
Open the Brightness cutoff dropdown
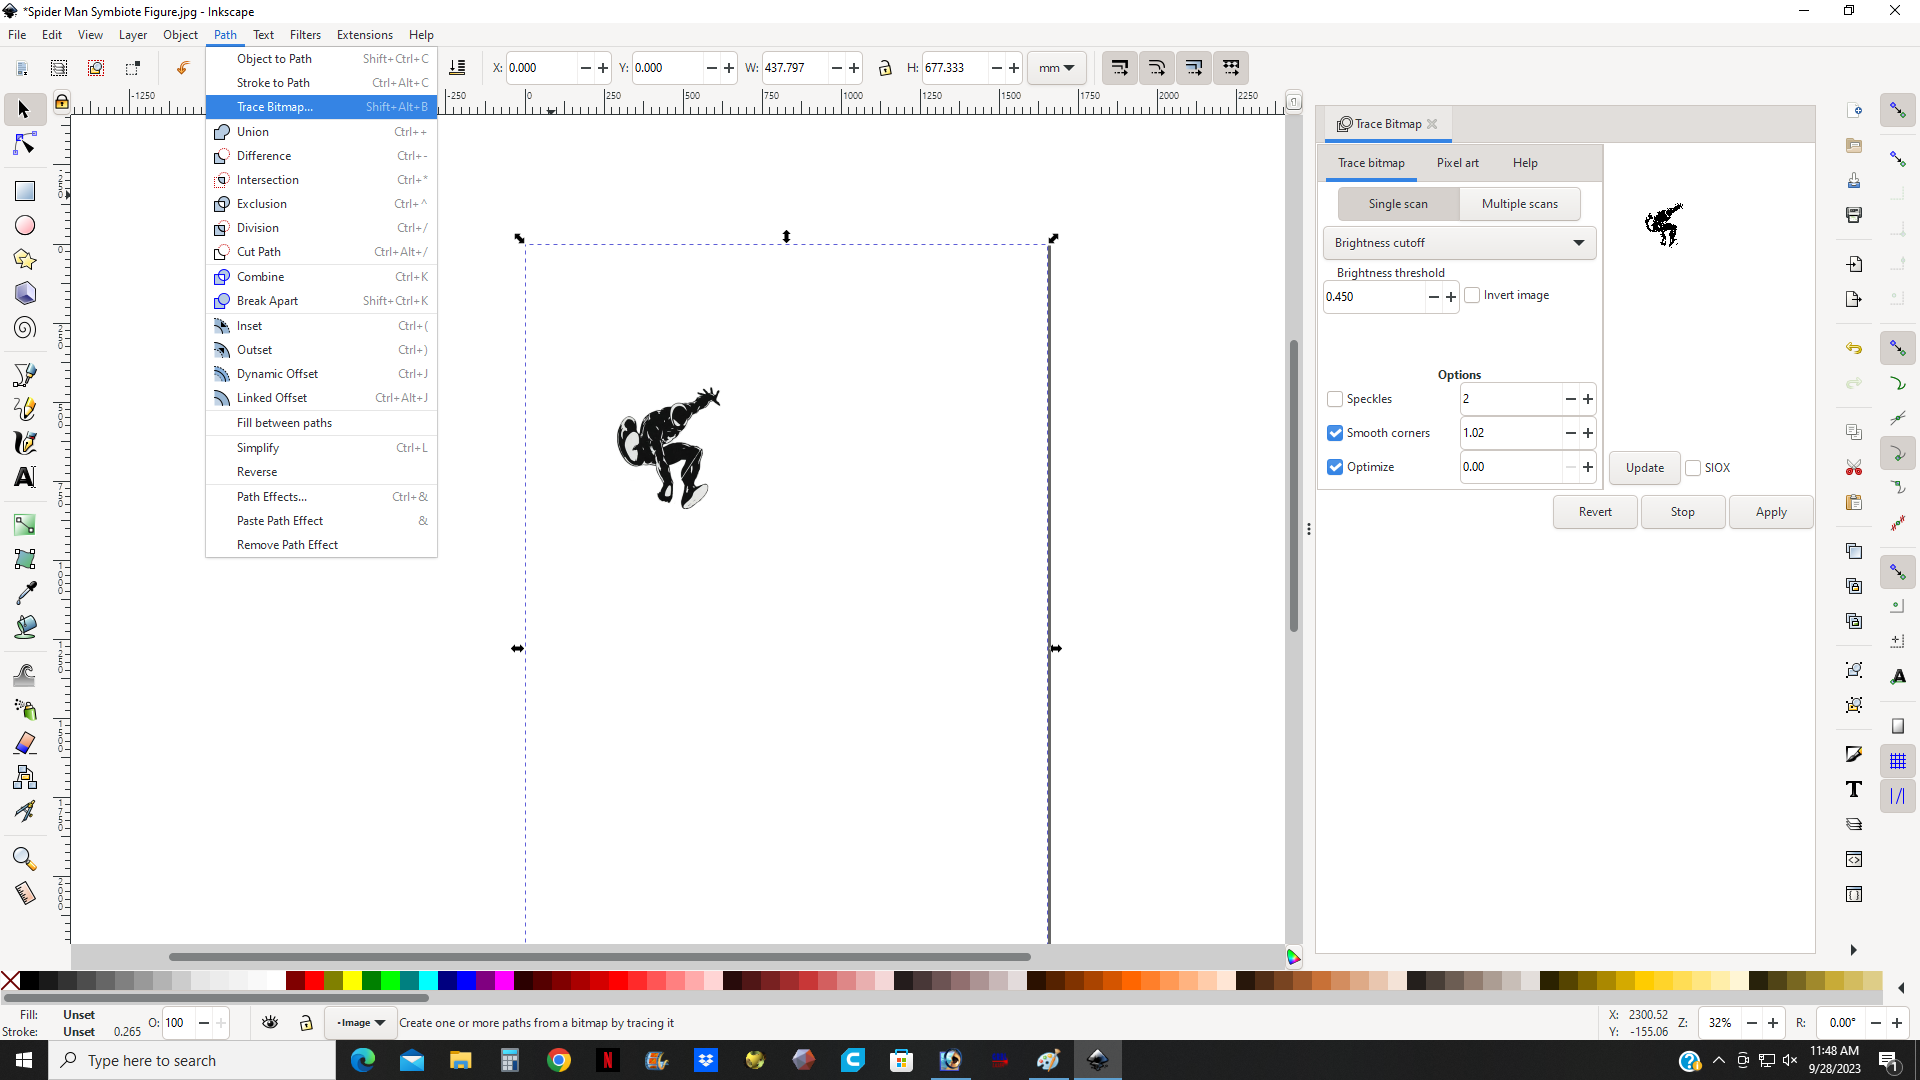tap(1459, 243)
